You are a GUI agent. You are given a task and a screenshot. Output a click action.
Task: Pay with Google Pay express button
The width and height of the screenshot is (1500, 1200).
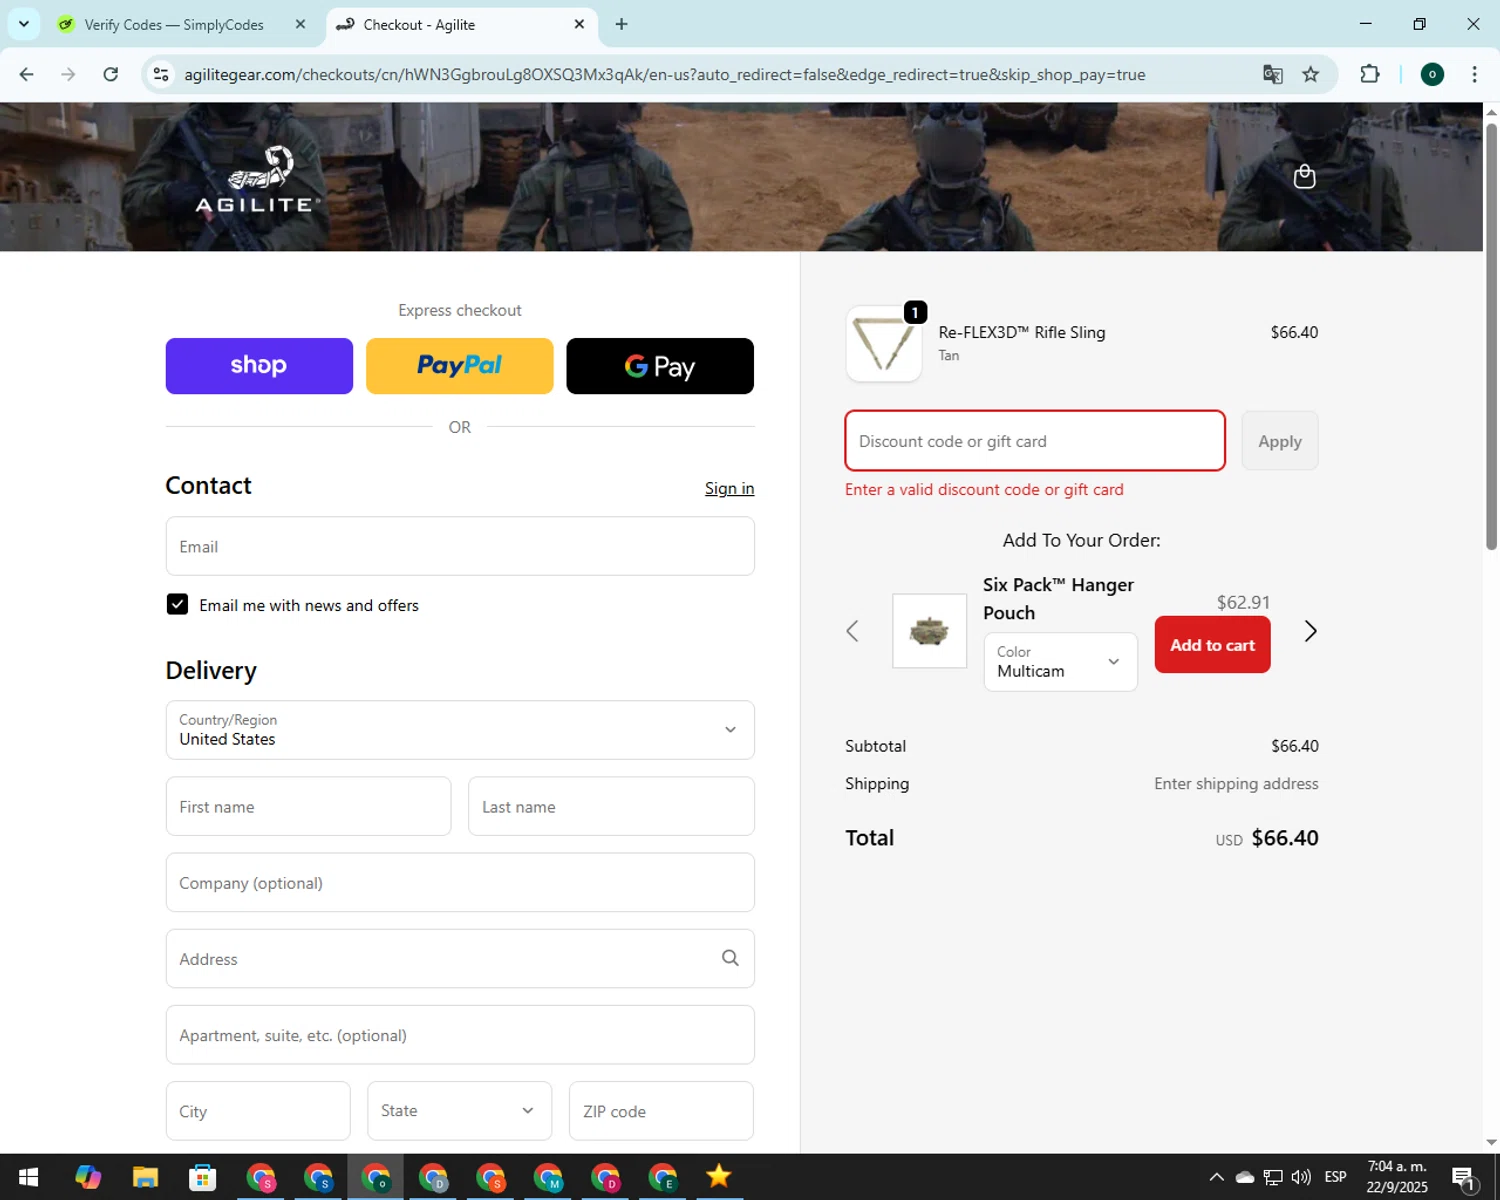coord(660,366)
